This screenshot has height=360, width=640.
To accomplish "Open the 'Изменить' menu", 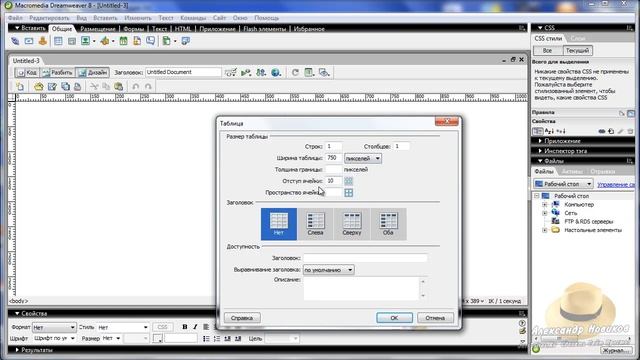I will point(138,18).
